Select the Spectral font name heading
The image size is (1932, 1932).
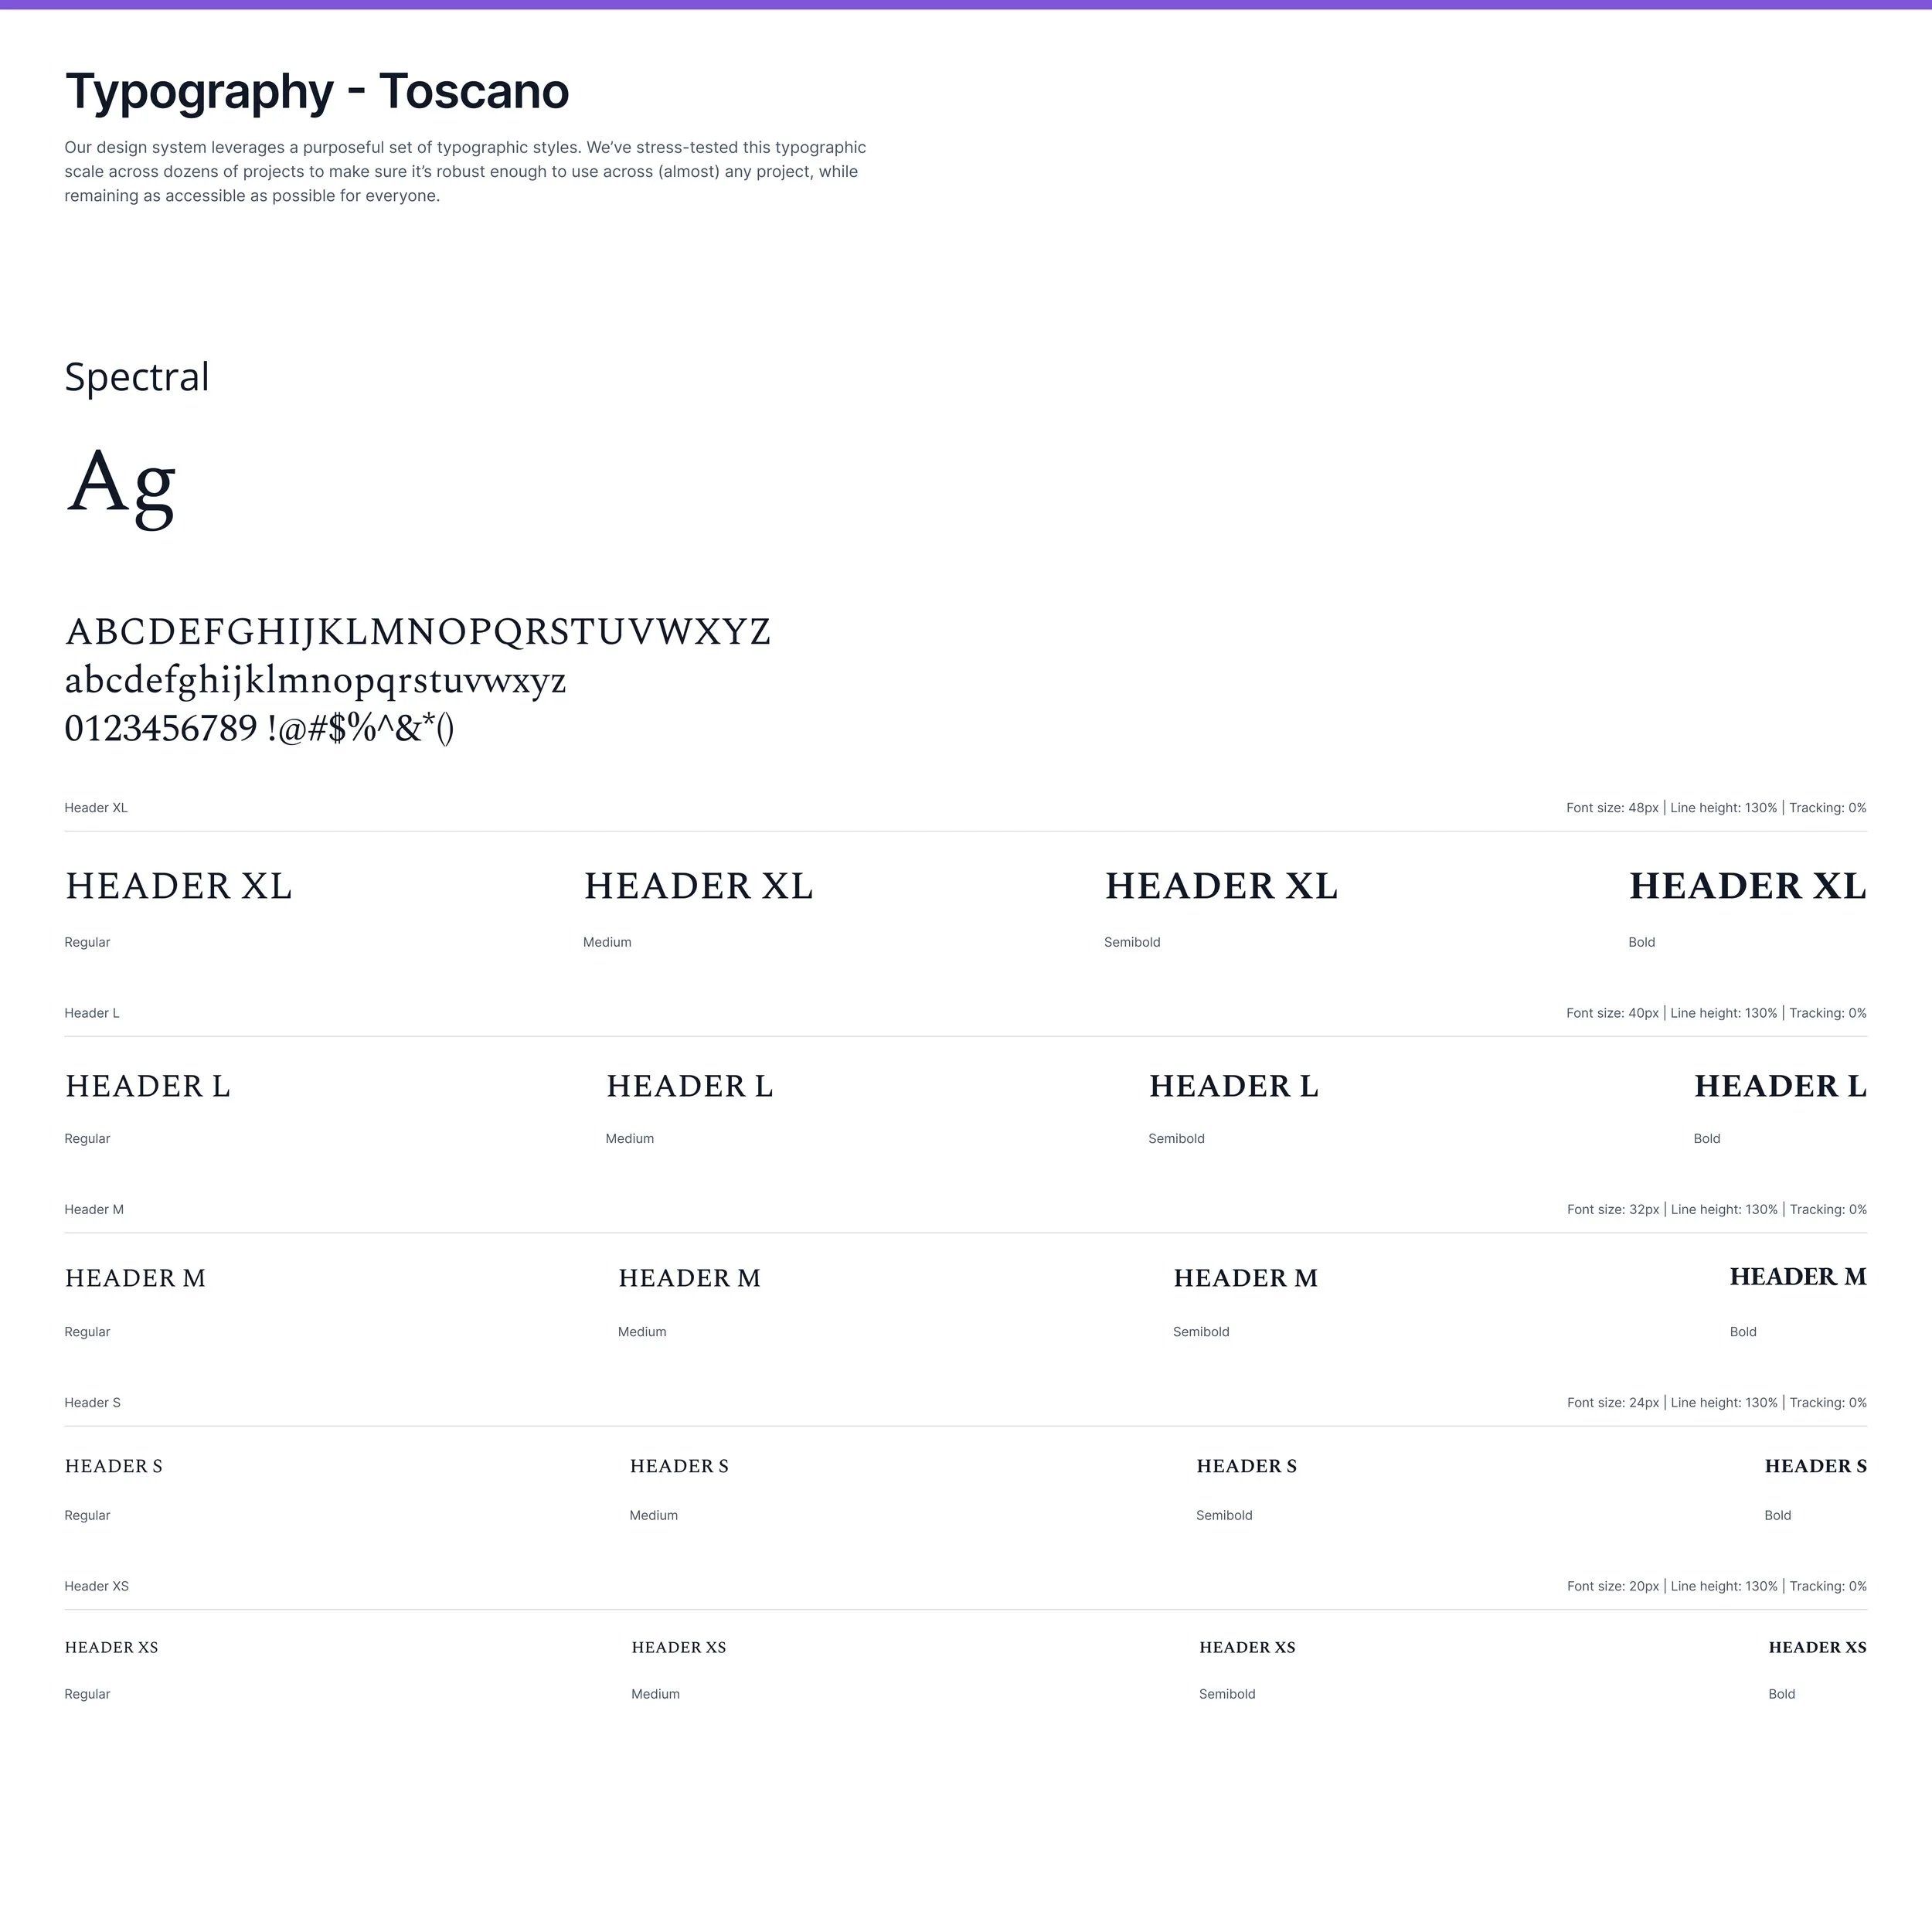click(137, 377)
